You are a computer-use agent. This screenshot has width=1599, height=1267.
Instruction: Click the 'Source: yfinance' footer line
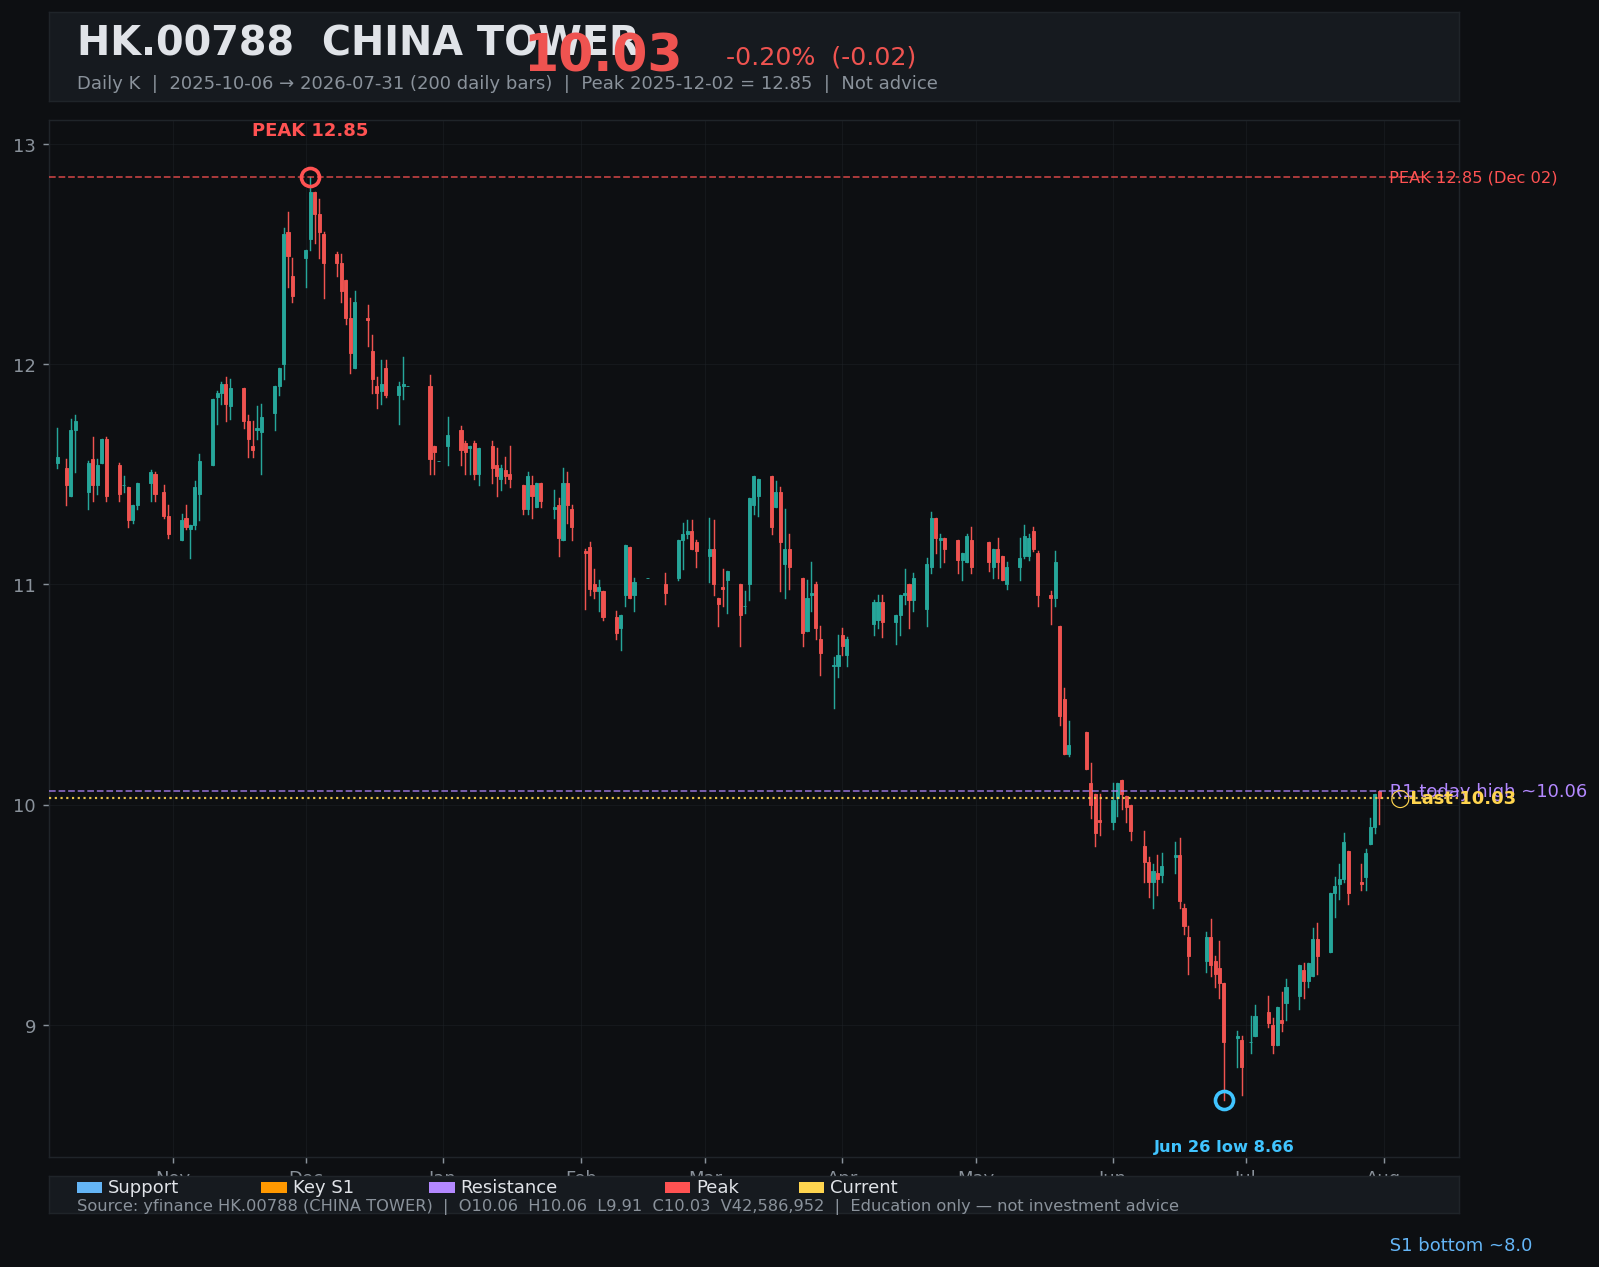click(x=627, y=1206)
